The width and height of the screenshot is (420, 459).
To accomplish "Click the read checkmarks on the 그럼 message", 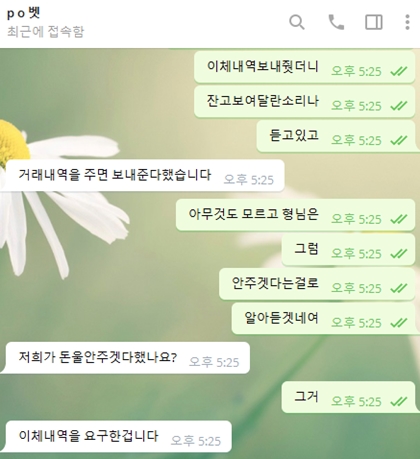I will 399,254.
